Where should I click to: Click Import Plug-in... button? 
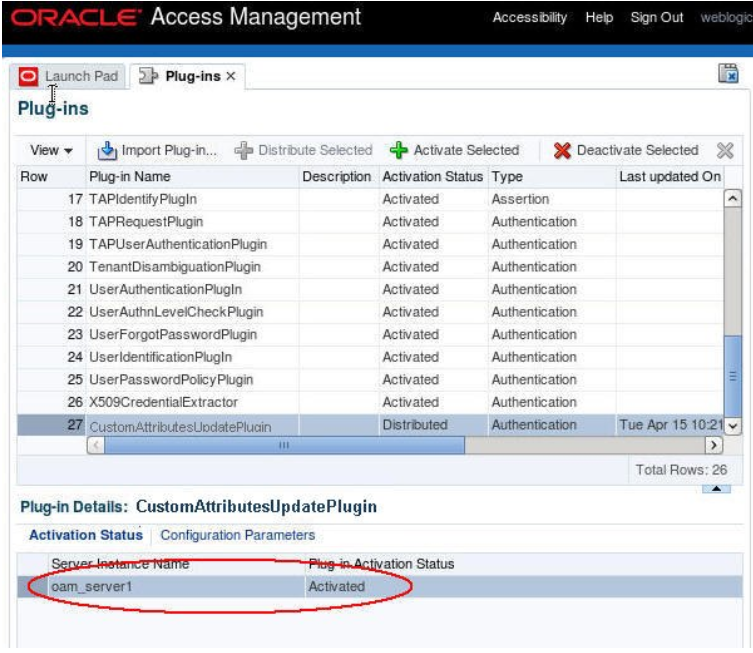pyautogui.click(x=158, y=150)
